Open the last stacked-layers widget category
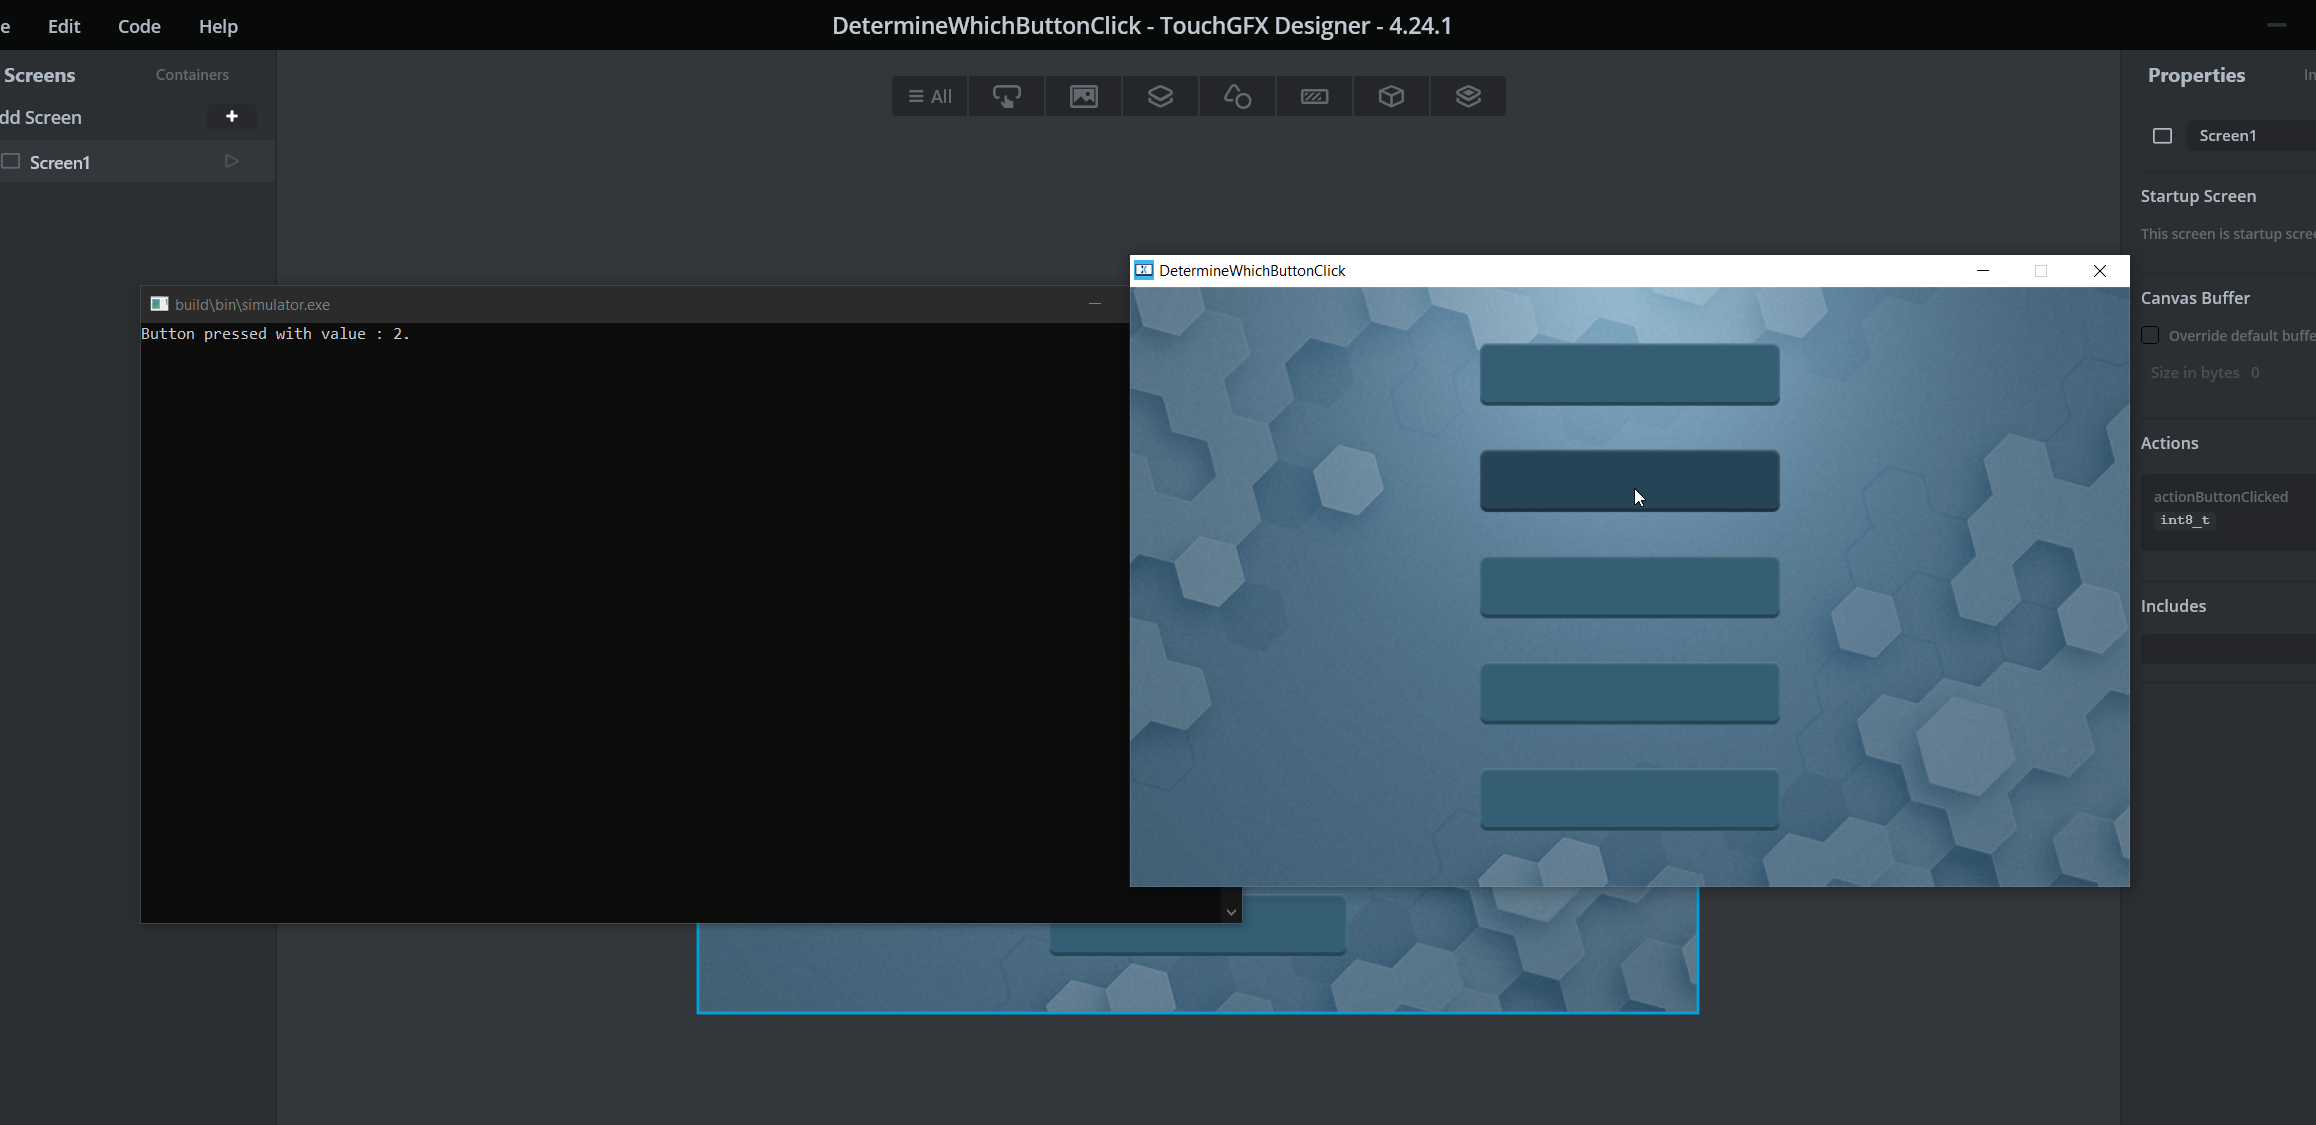Viewport: 2316px width, 1125px height. pos(1468,96)
